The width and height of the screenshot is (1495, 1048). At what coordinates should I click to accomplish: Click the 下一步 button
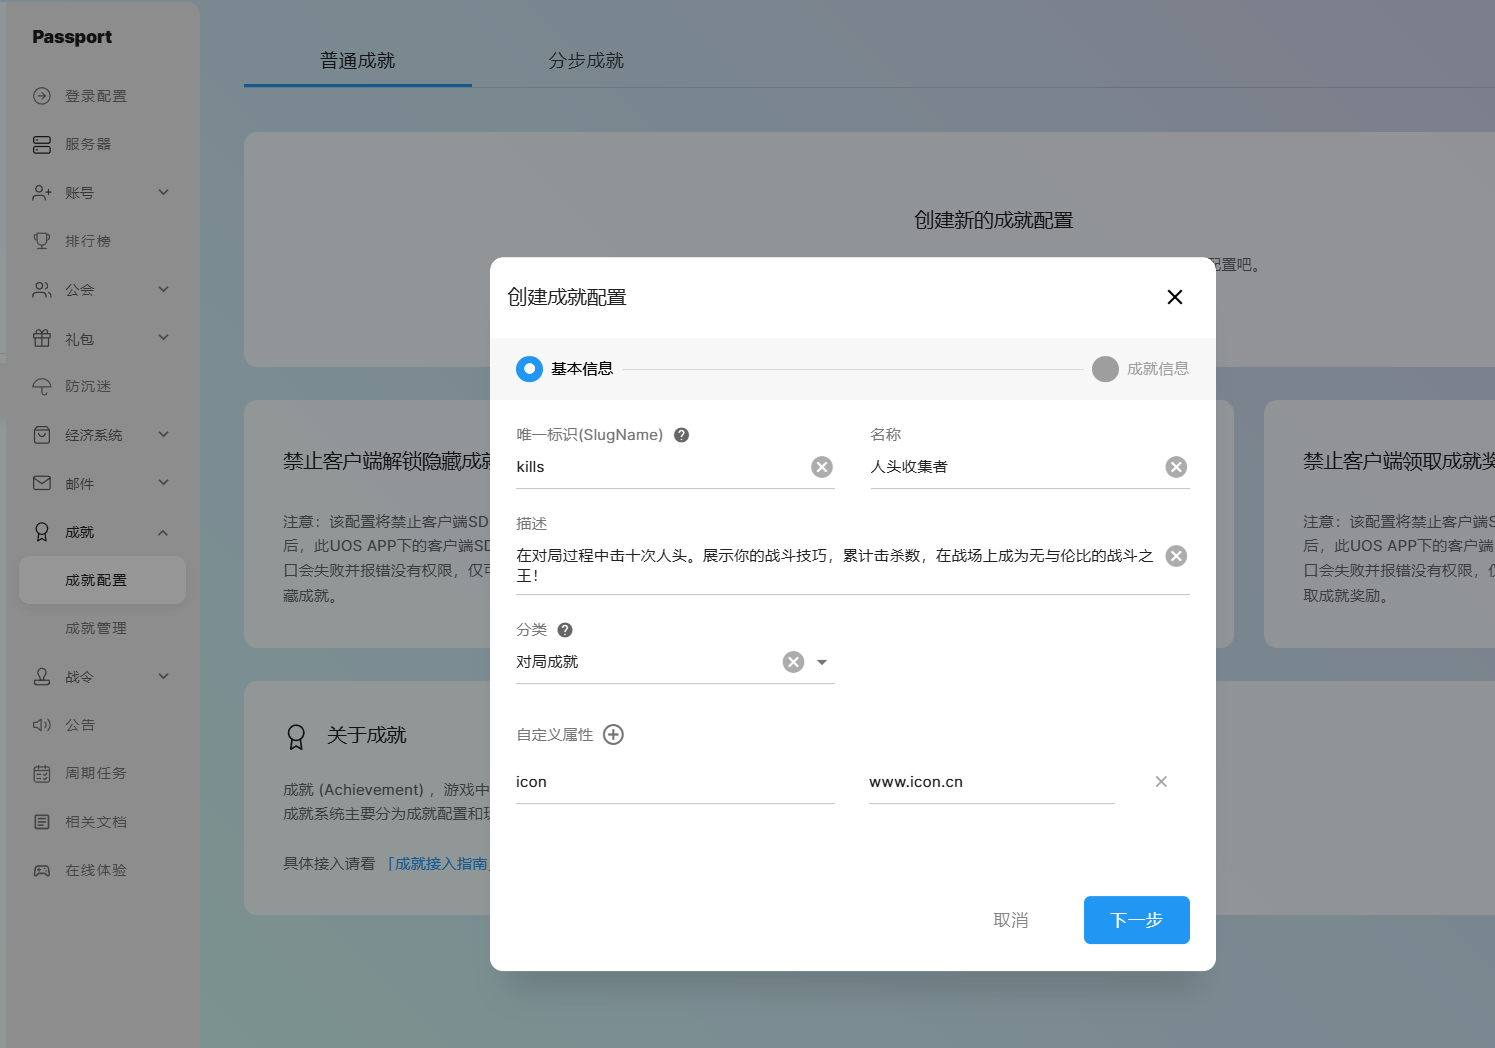tap(1136, 920)
